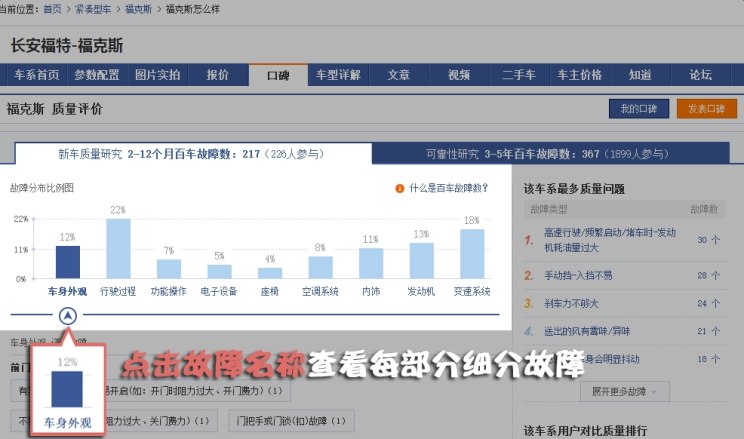Click the 功能操作 7% bar
Image resolution: width=744 pixels, height=439 pixels.
point(169,269)
